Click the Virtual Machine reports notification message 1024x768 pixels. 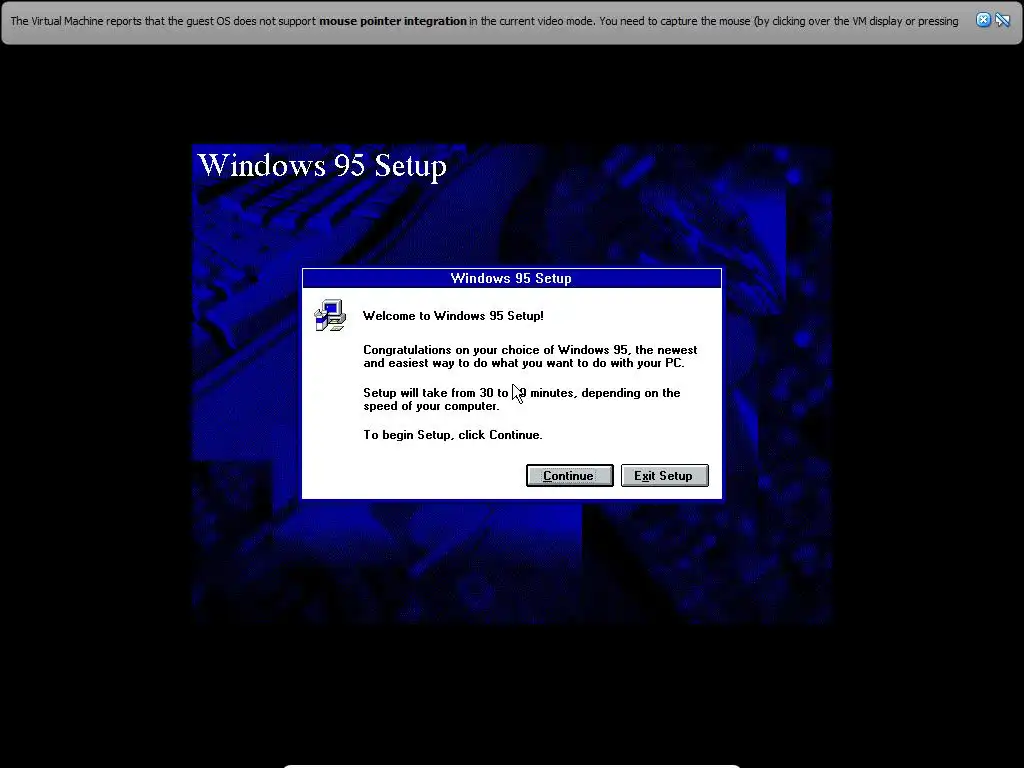tap(484, 21)
